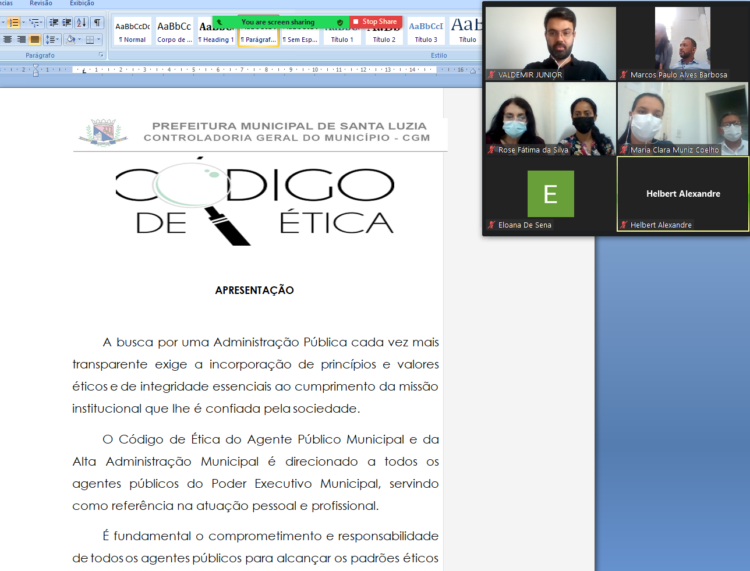Open the borders dropdown arrow
The image size is (750, 571).
(x=99, y=40)
